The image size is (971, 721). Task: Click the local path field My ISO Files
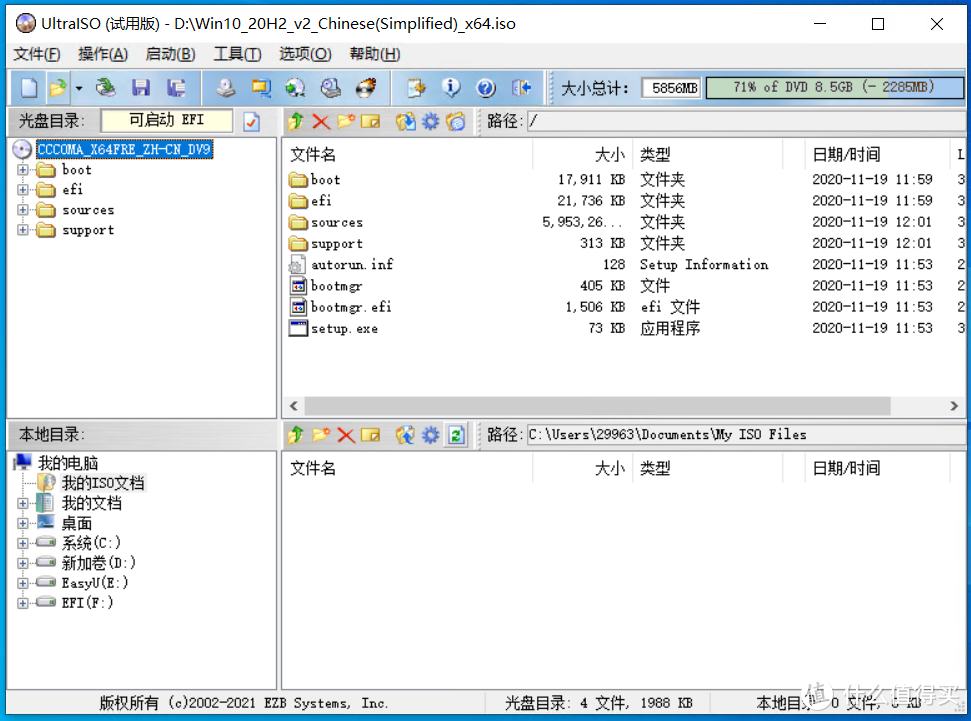[746, 435]
